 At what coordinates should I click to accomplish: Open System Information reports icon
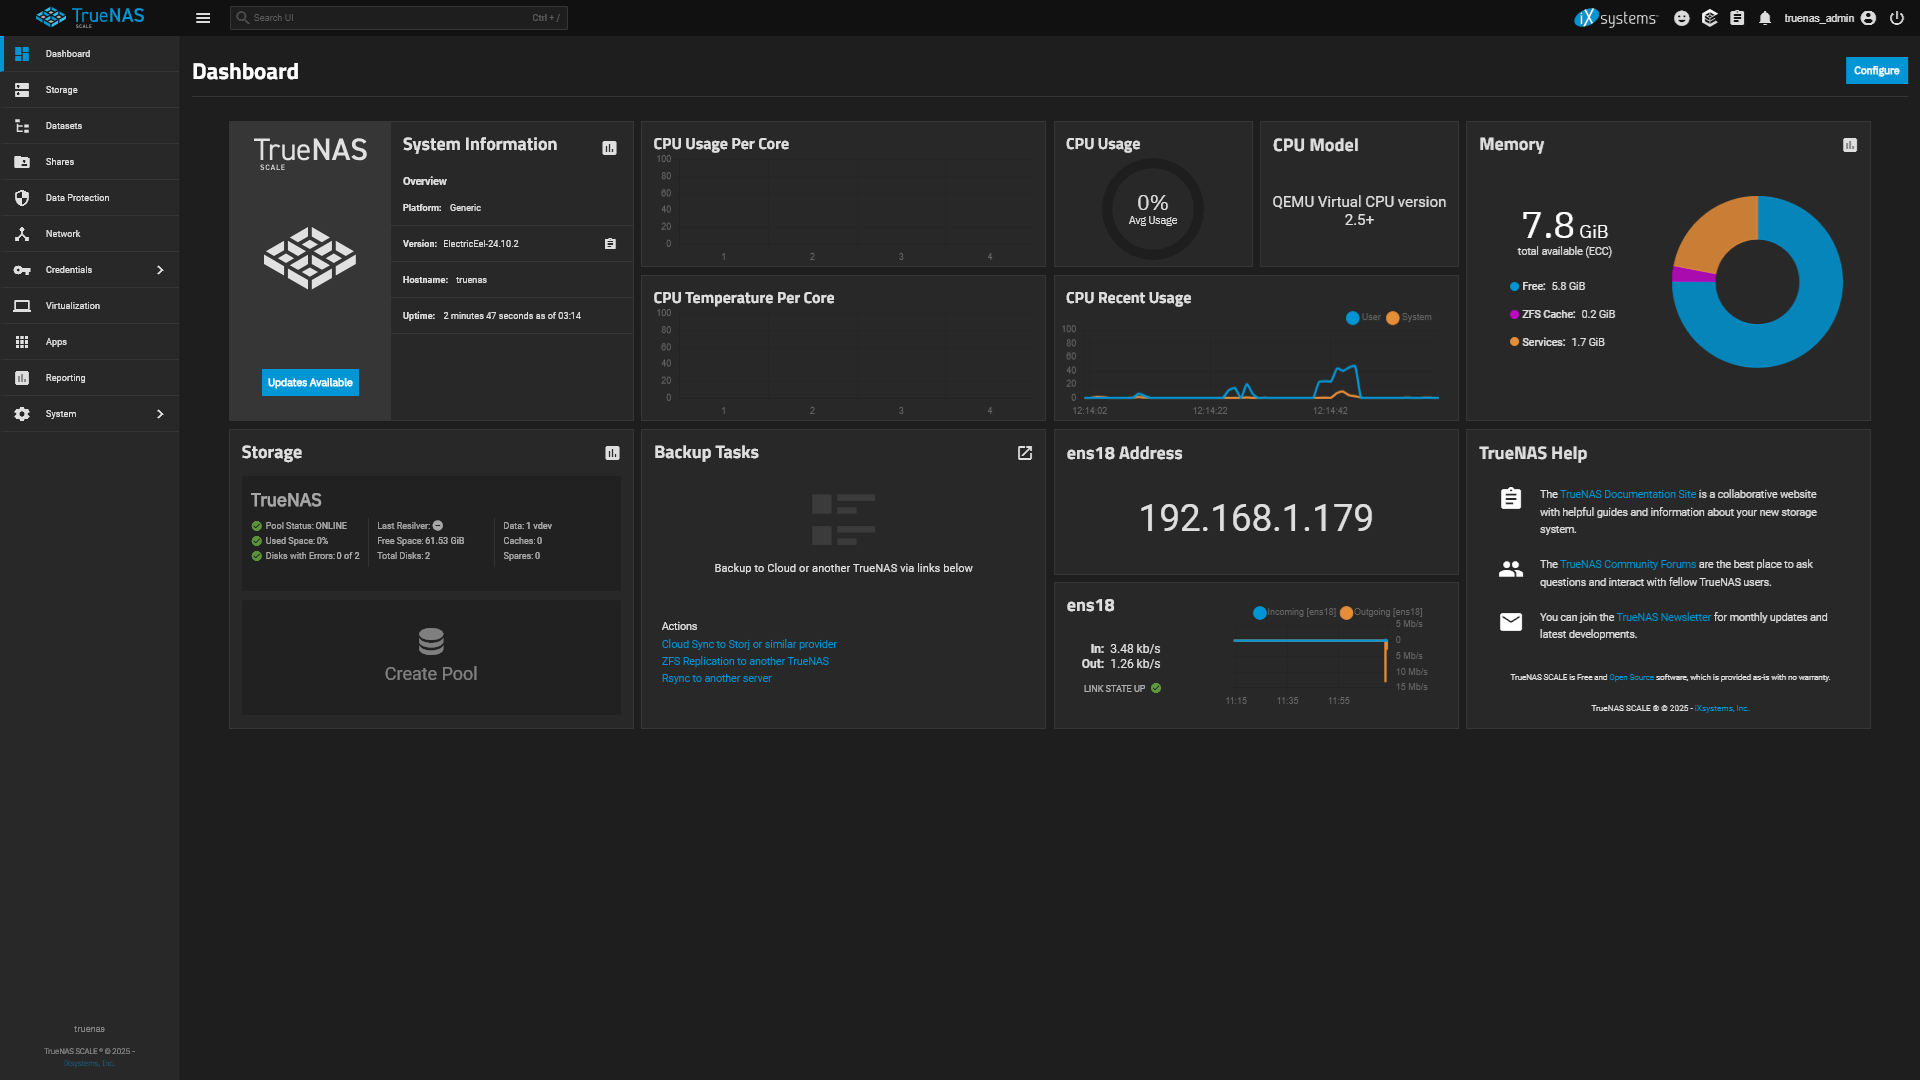pyautogui.click(x=609, y=148)
